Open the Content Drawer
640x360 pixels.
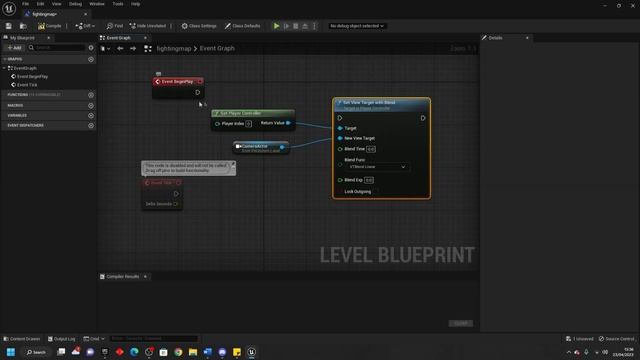(22, 339)
